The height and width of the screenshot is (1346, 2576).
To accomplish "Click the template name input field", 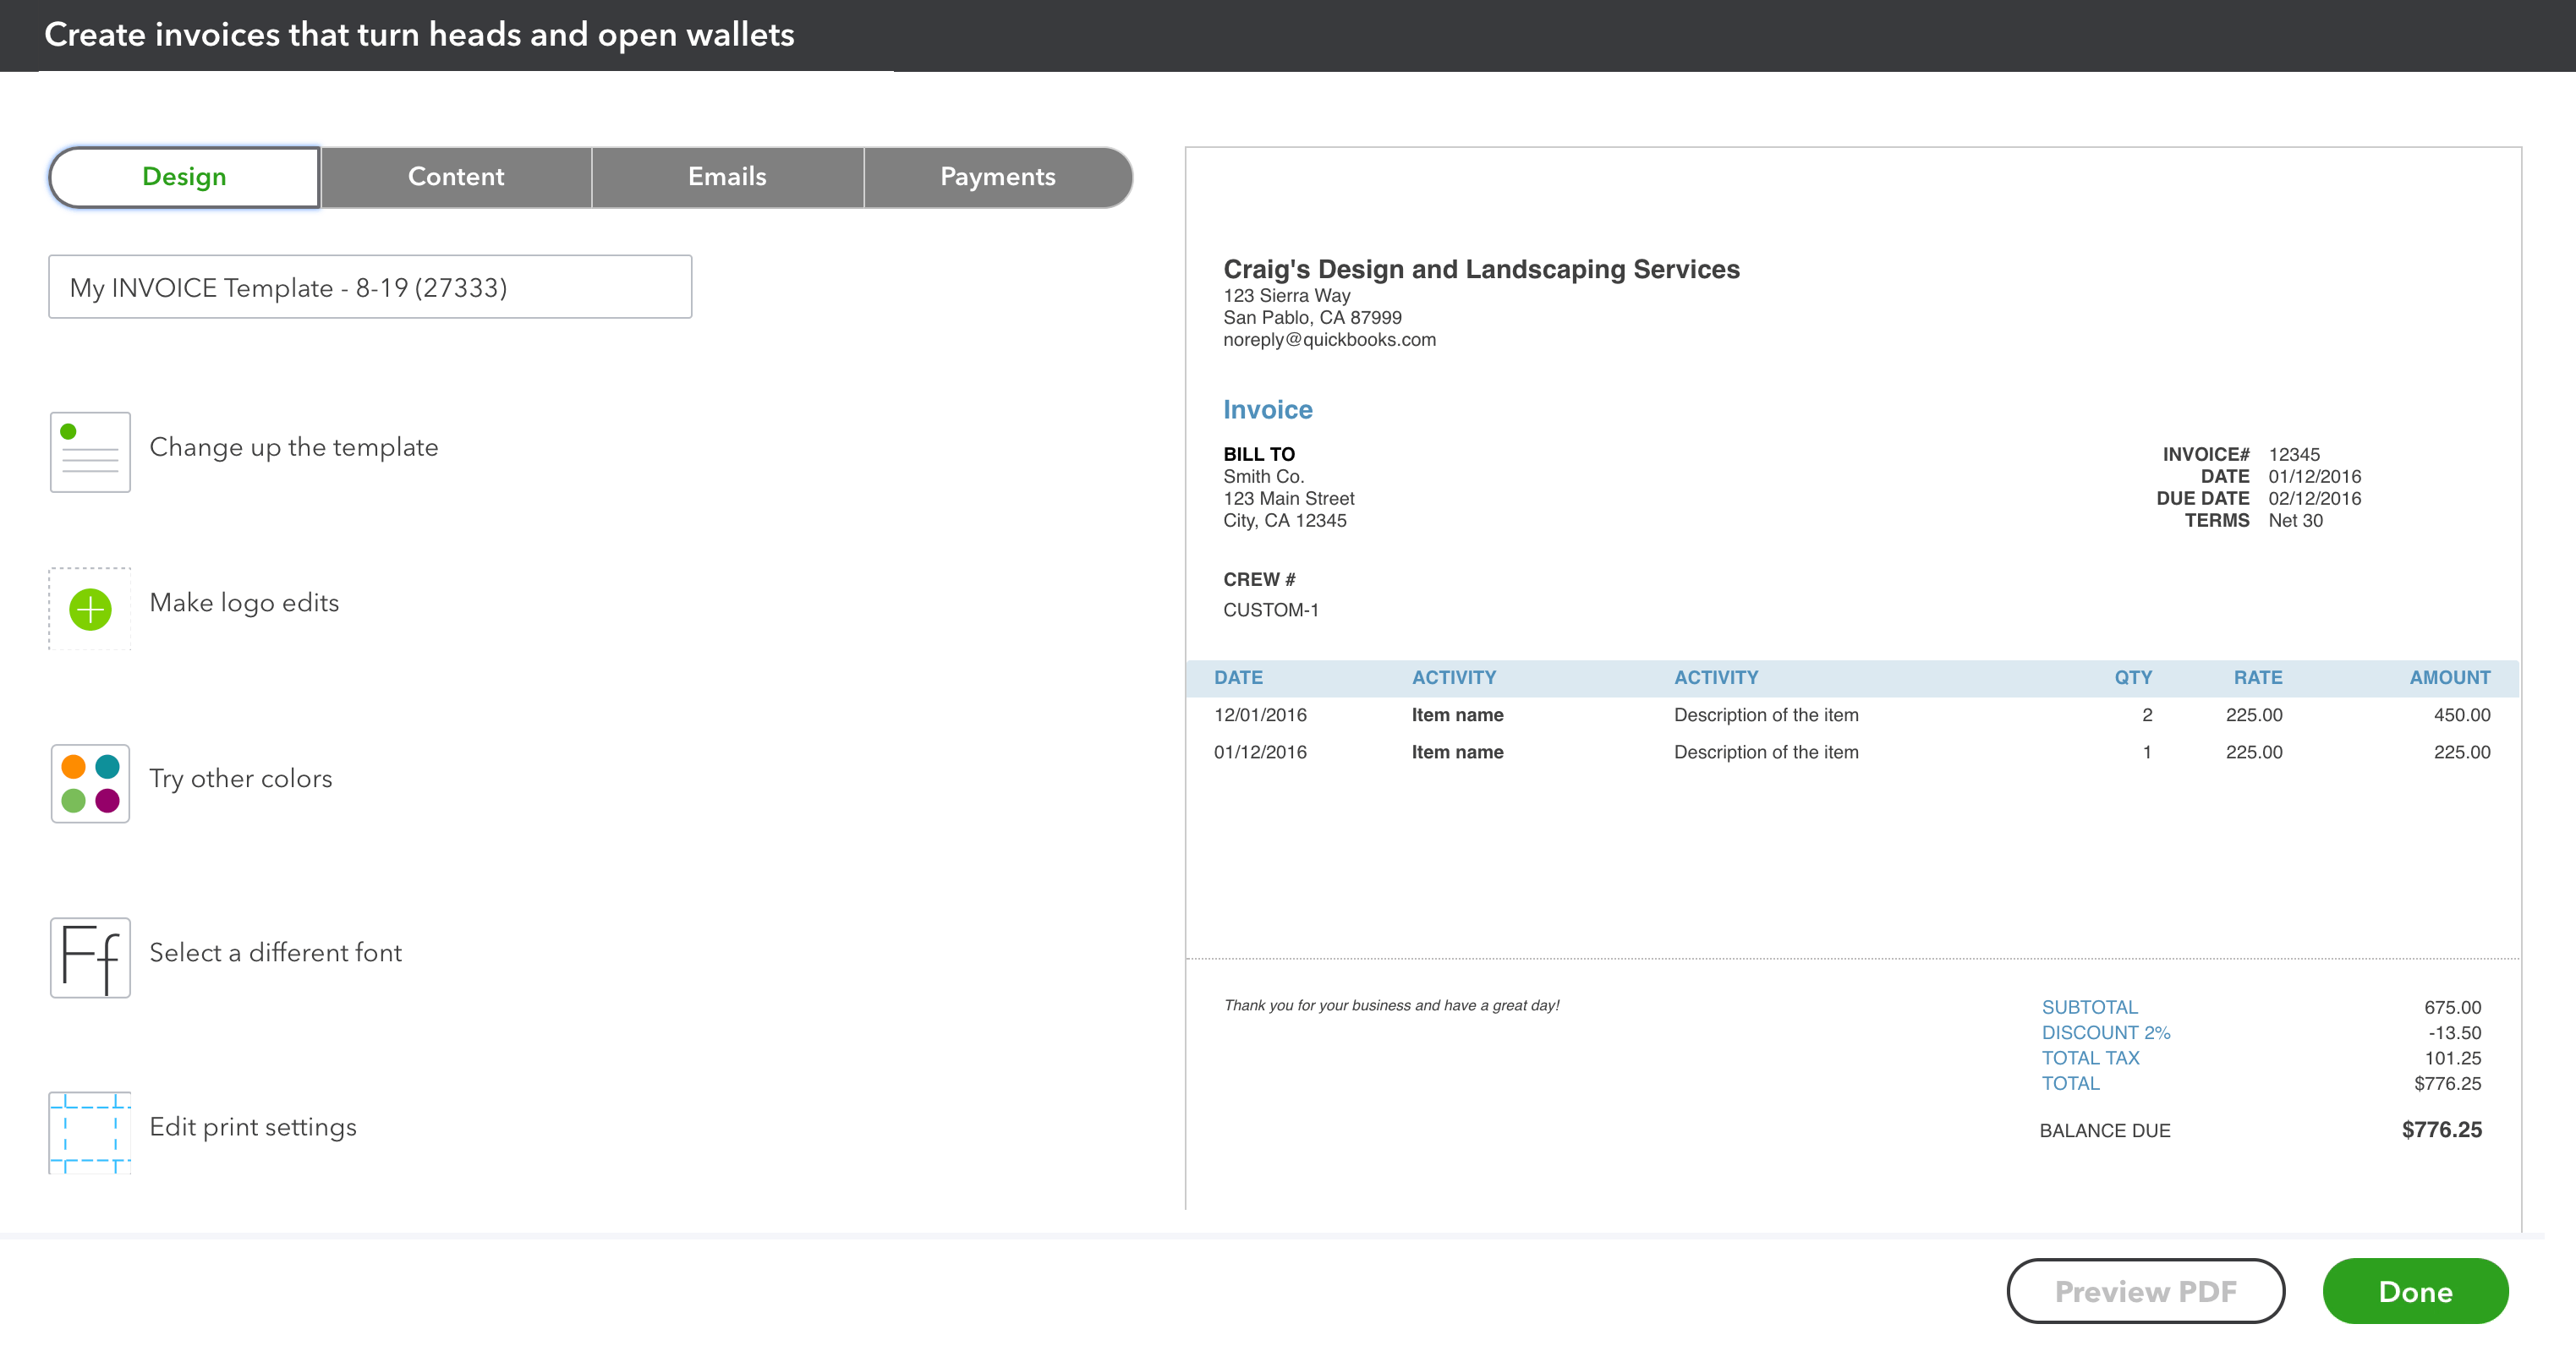I will click(x=370, y=287).
